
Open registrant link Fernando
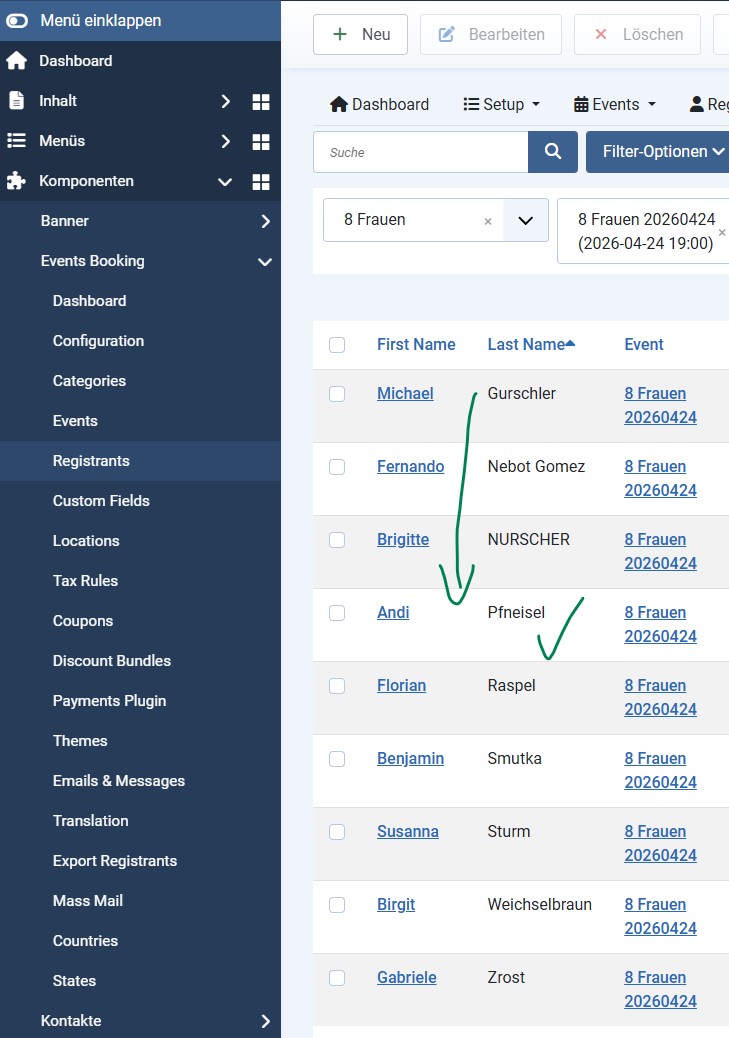click(410, 467)
